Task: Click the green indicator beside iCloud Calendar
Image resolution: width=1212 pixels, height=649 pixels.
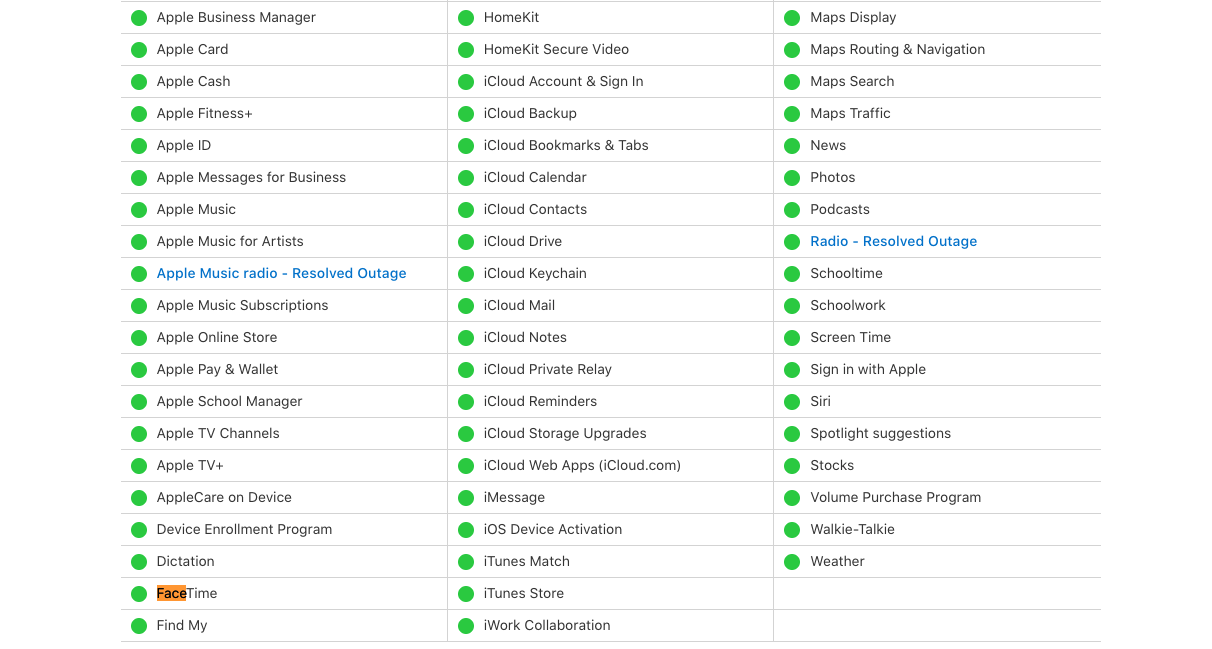Action: [x=466, y=178]
